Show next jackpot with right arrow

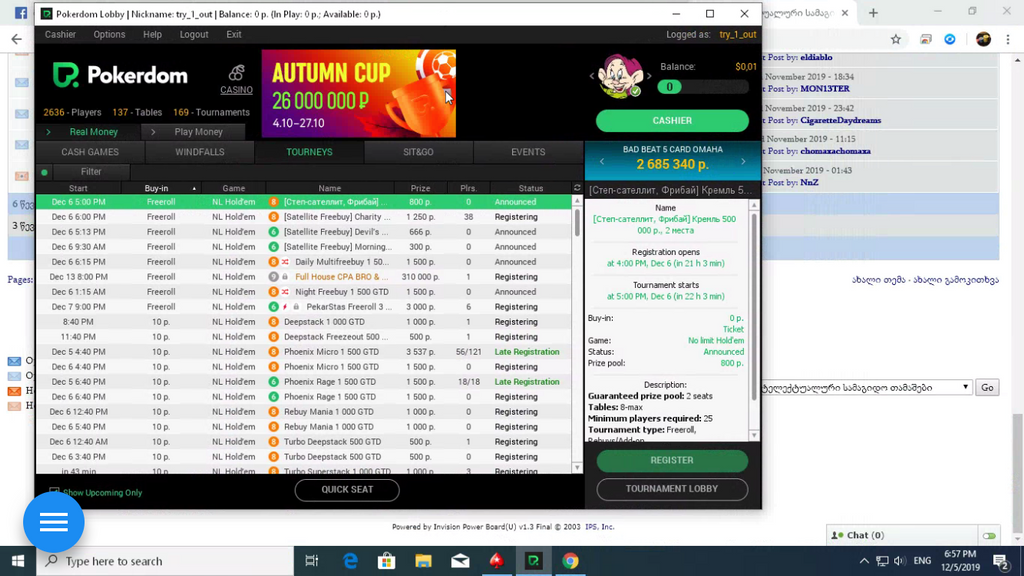pos(743,161)
